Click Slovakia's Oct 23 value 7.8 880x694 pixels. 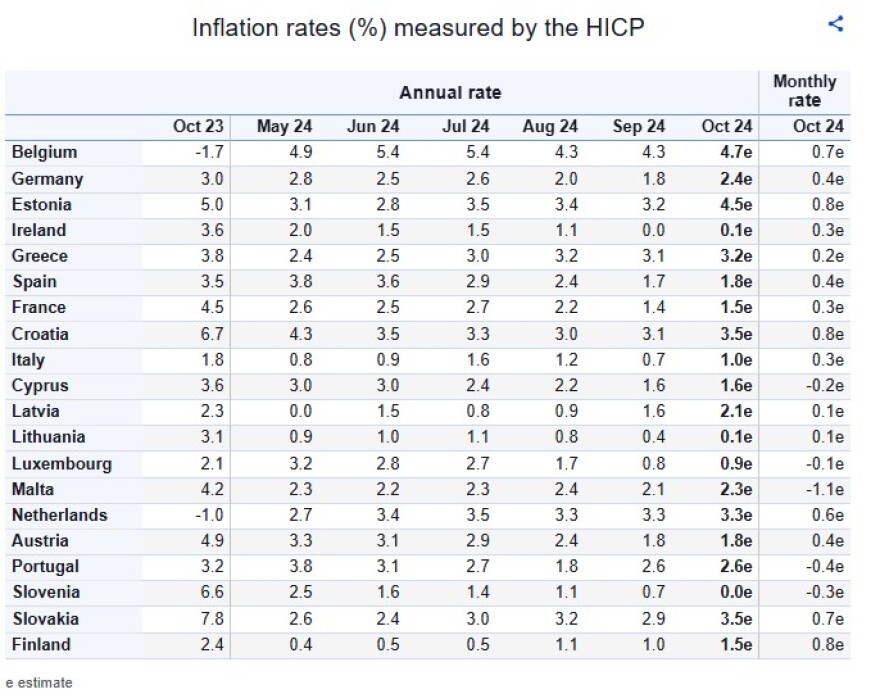(x=213, y=619)
